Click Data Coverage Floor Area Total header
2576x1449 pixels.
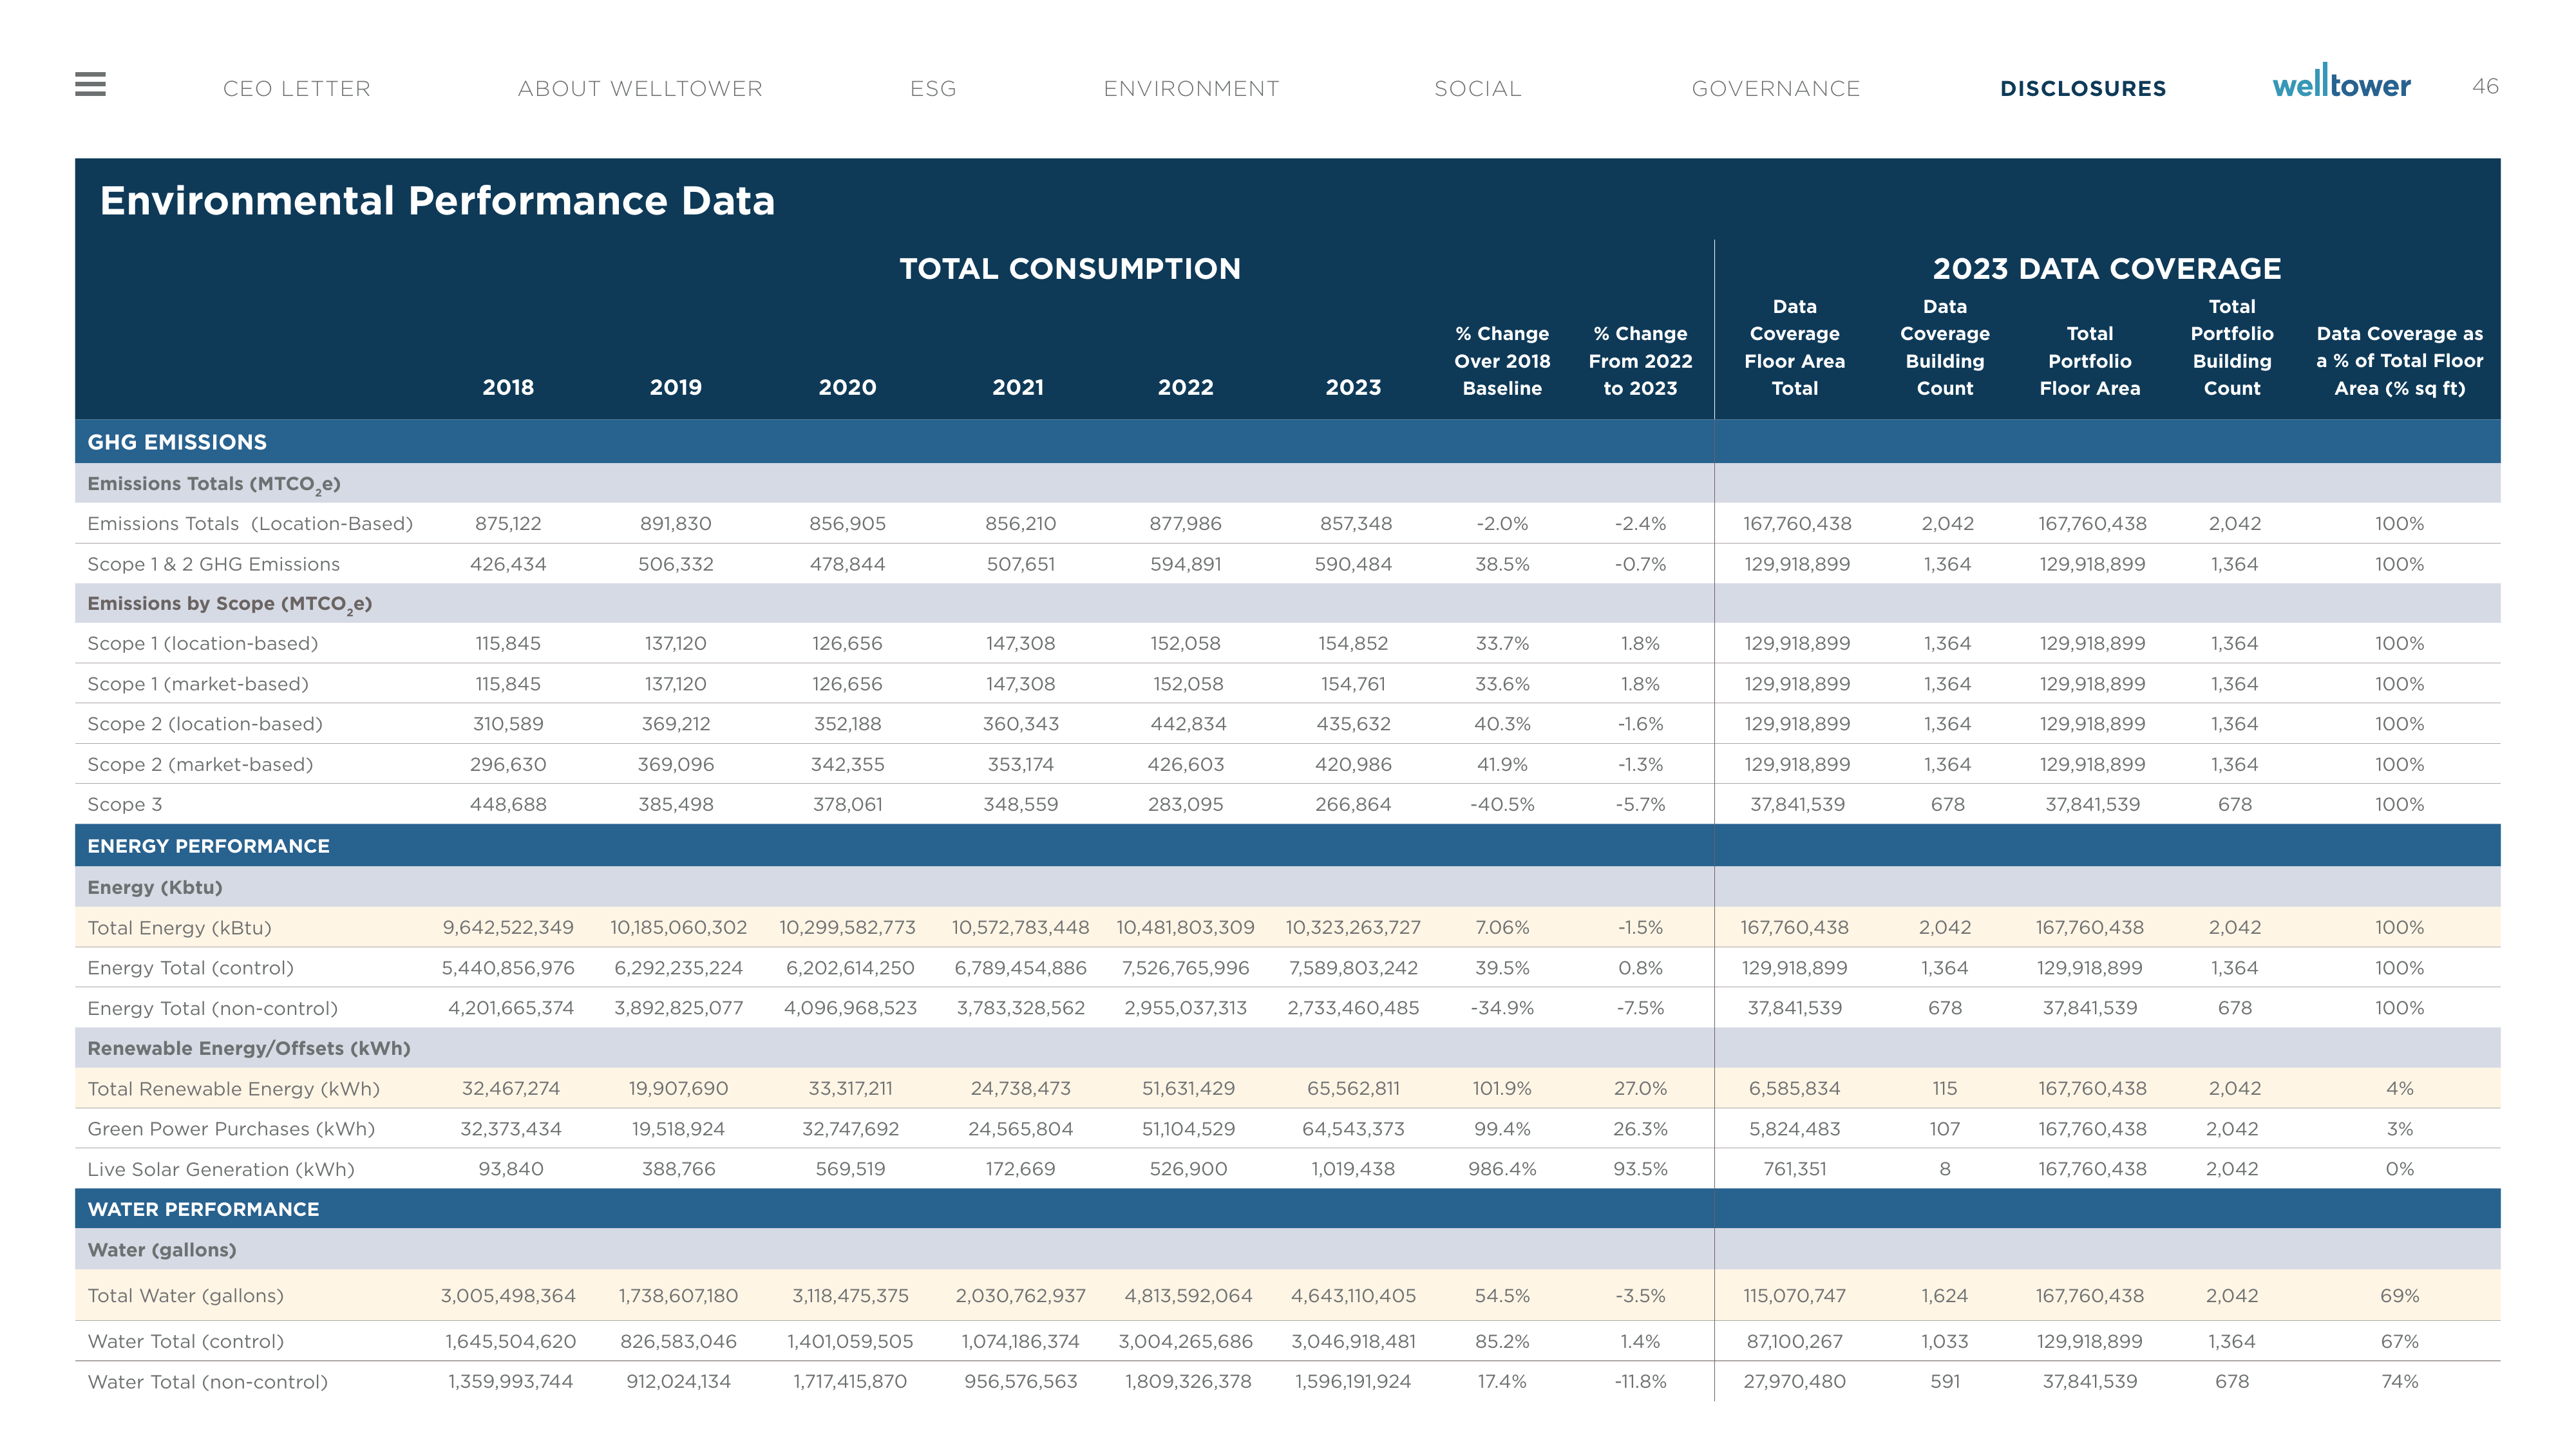[1795, 347]
